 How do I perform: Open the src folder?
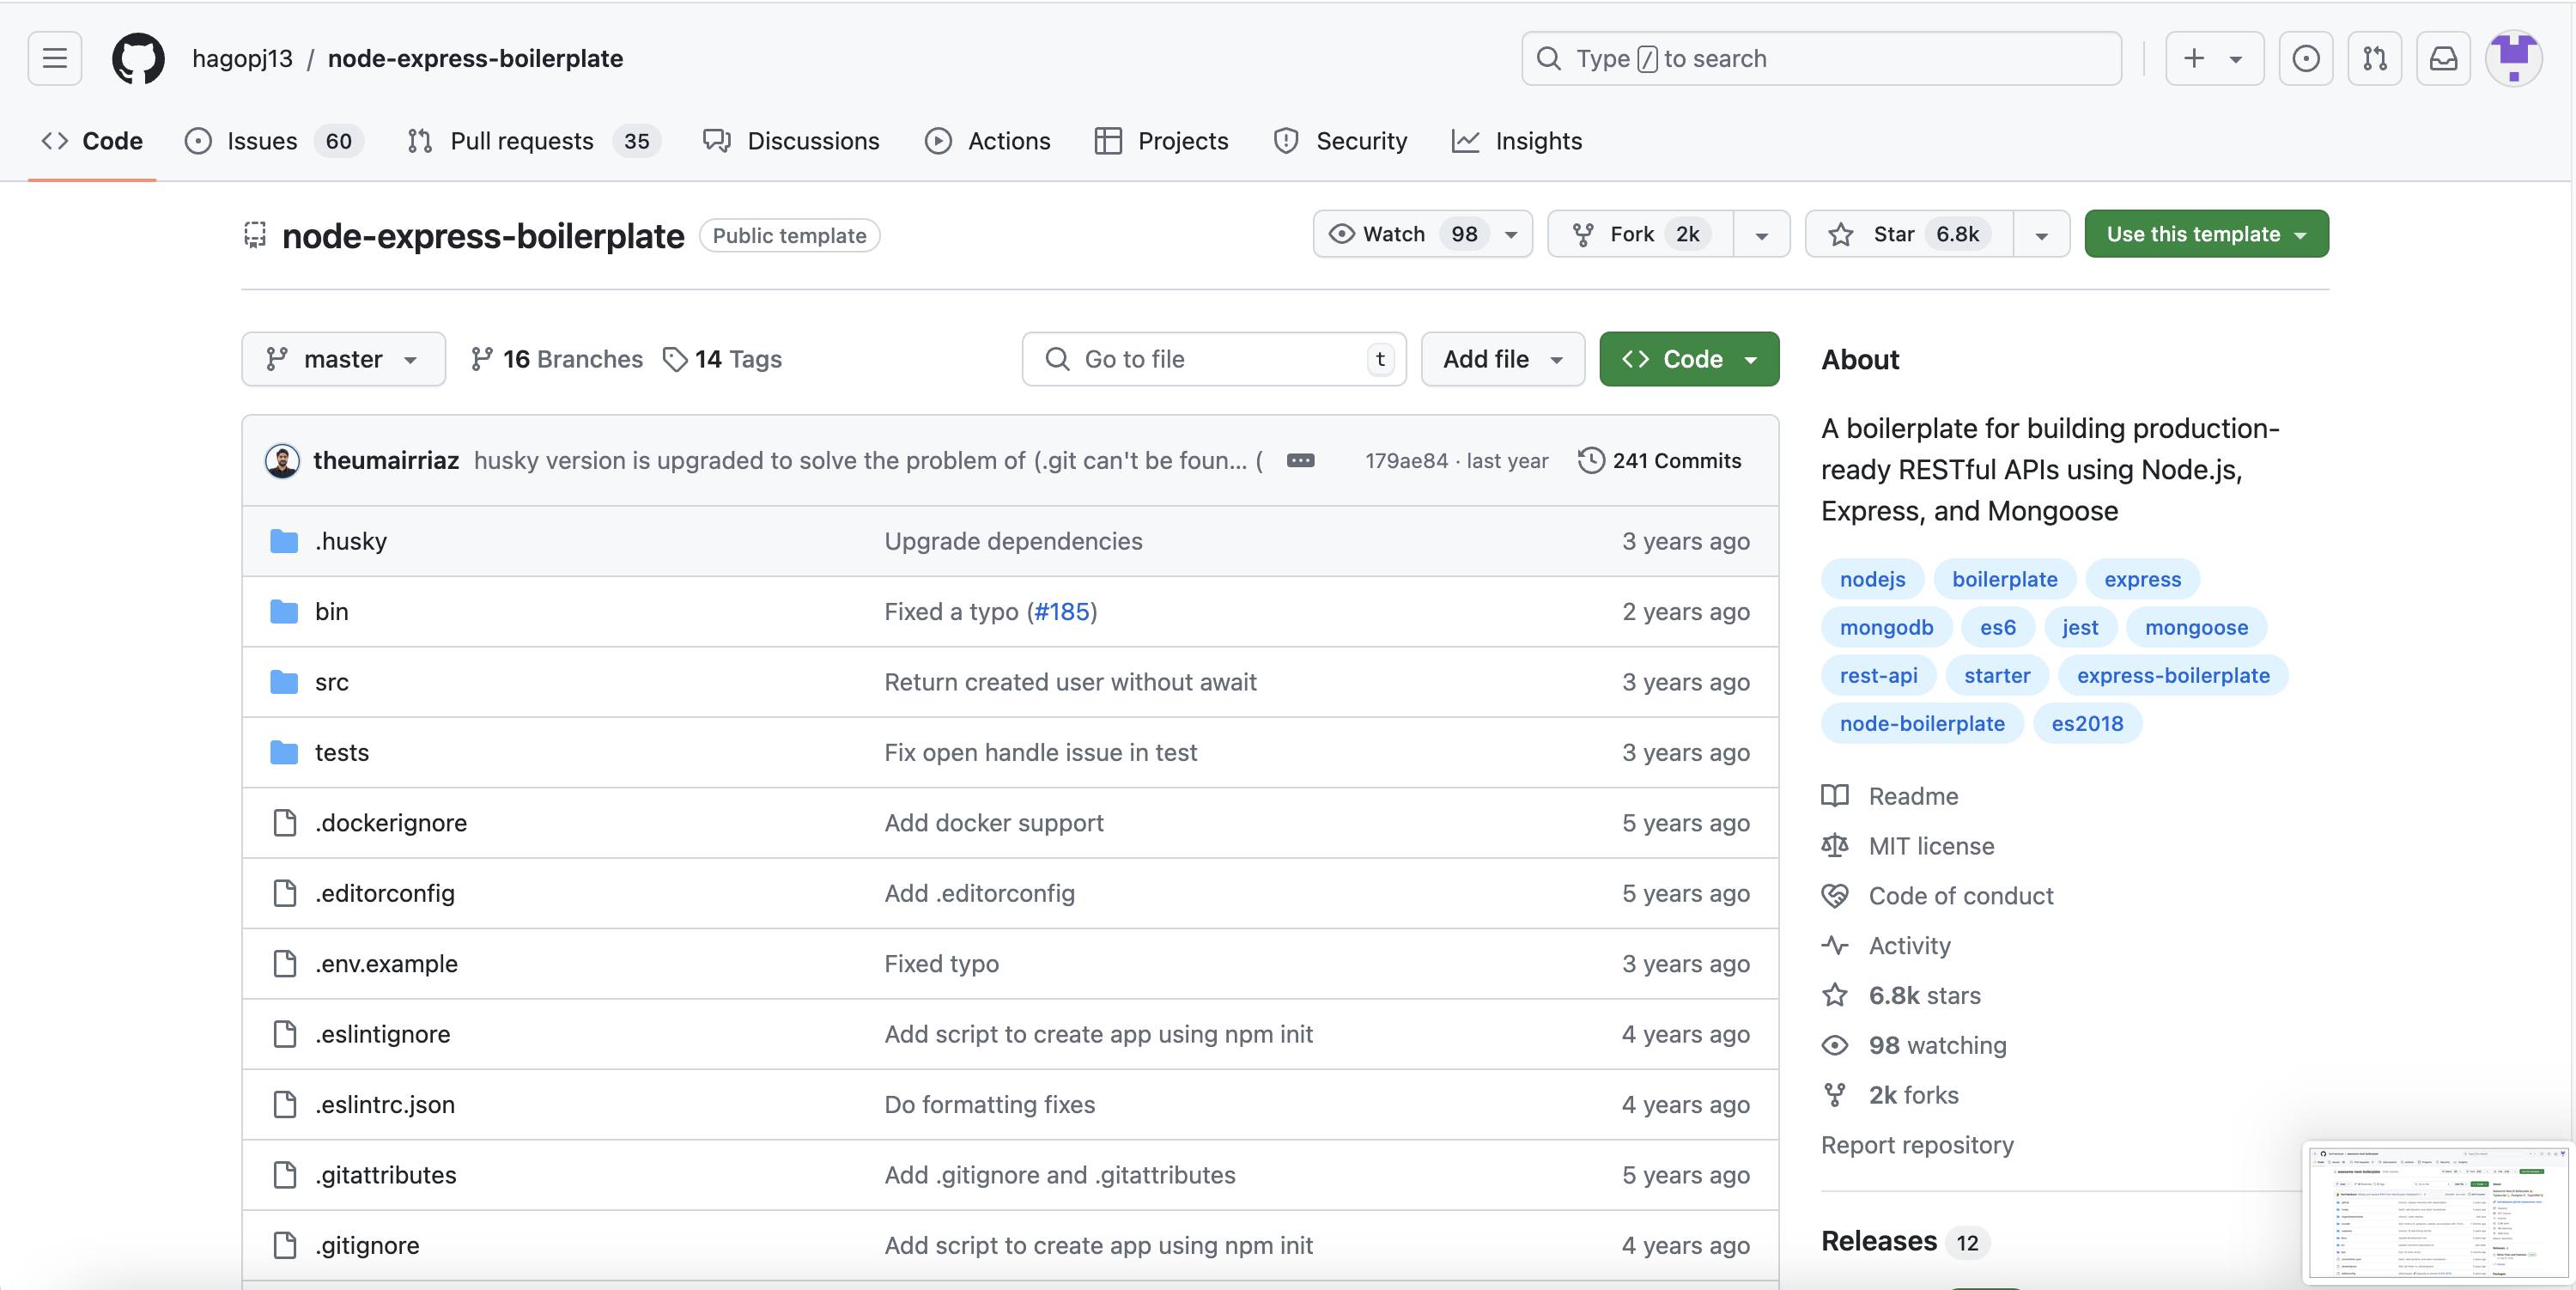331,682
